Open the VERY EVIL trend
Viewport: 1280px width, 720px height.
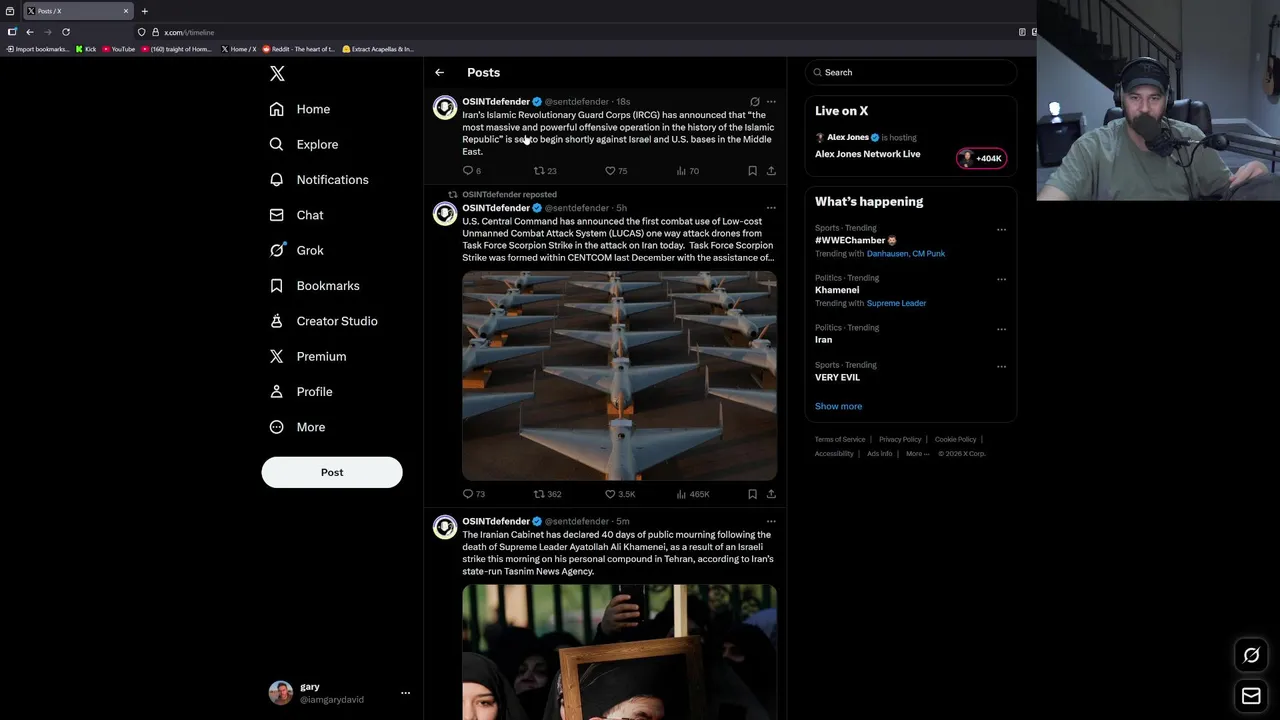tap(837, 378)
